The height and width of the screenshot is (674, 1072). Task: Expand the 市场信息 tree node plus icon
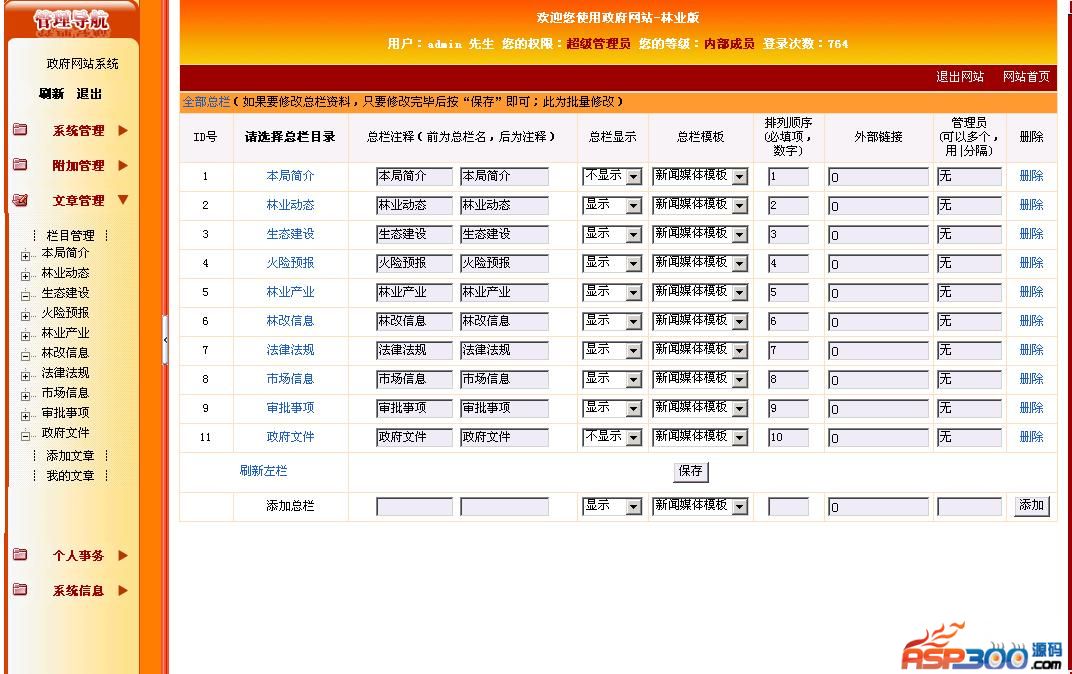(25, 396)
